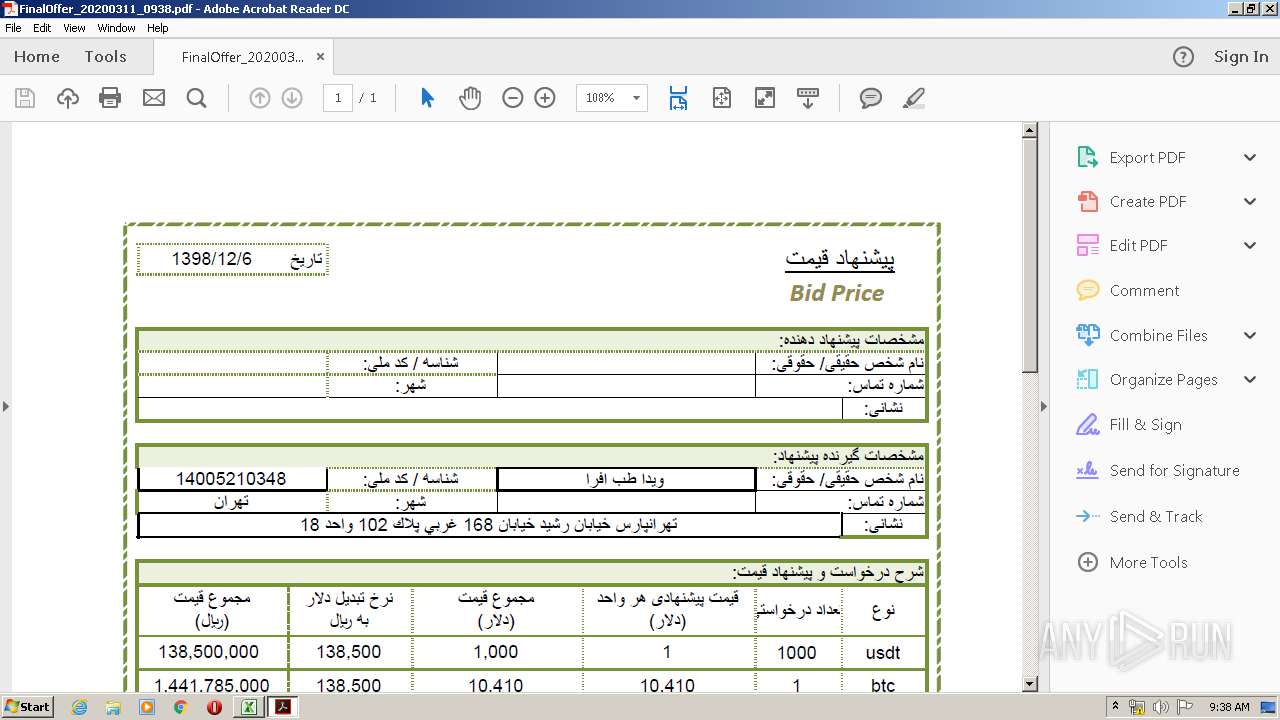Open the 108% zoom level dropdown
This screenshot has height=720, width=1280.
pyautogui.click(x=636, y=98)
